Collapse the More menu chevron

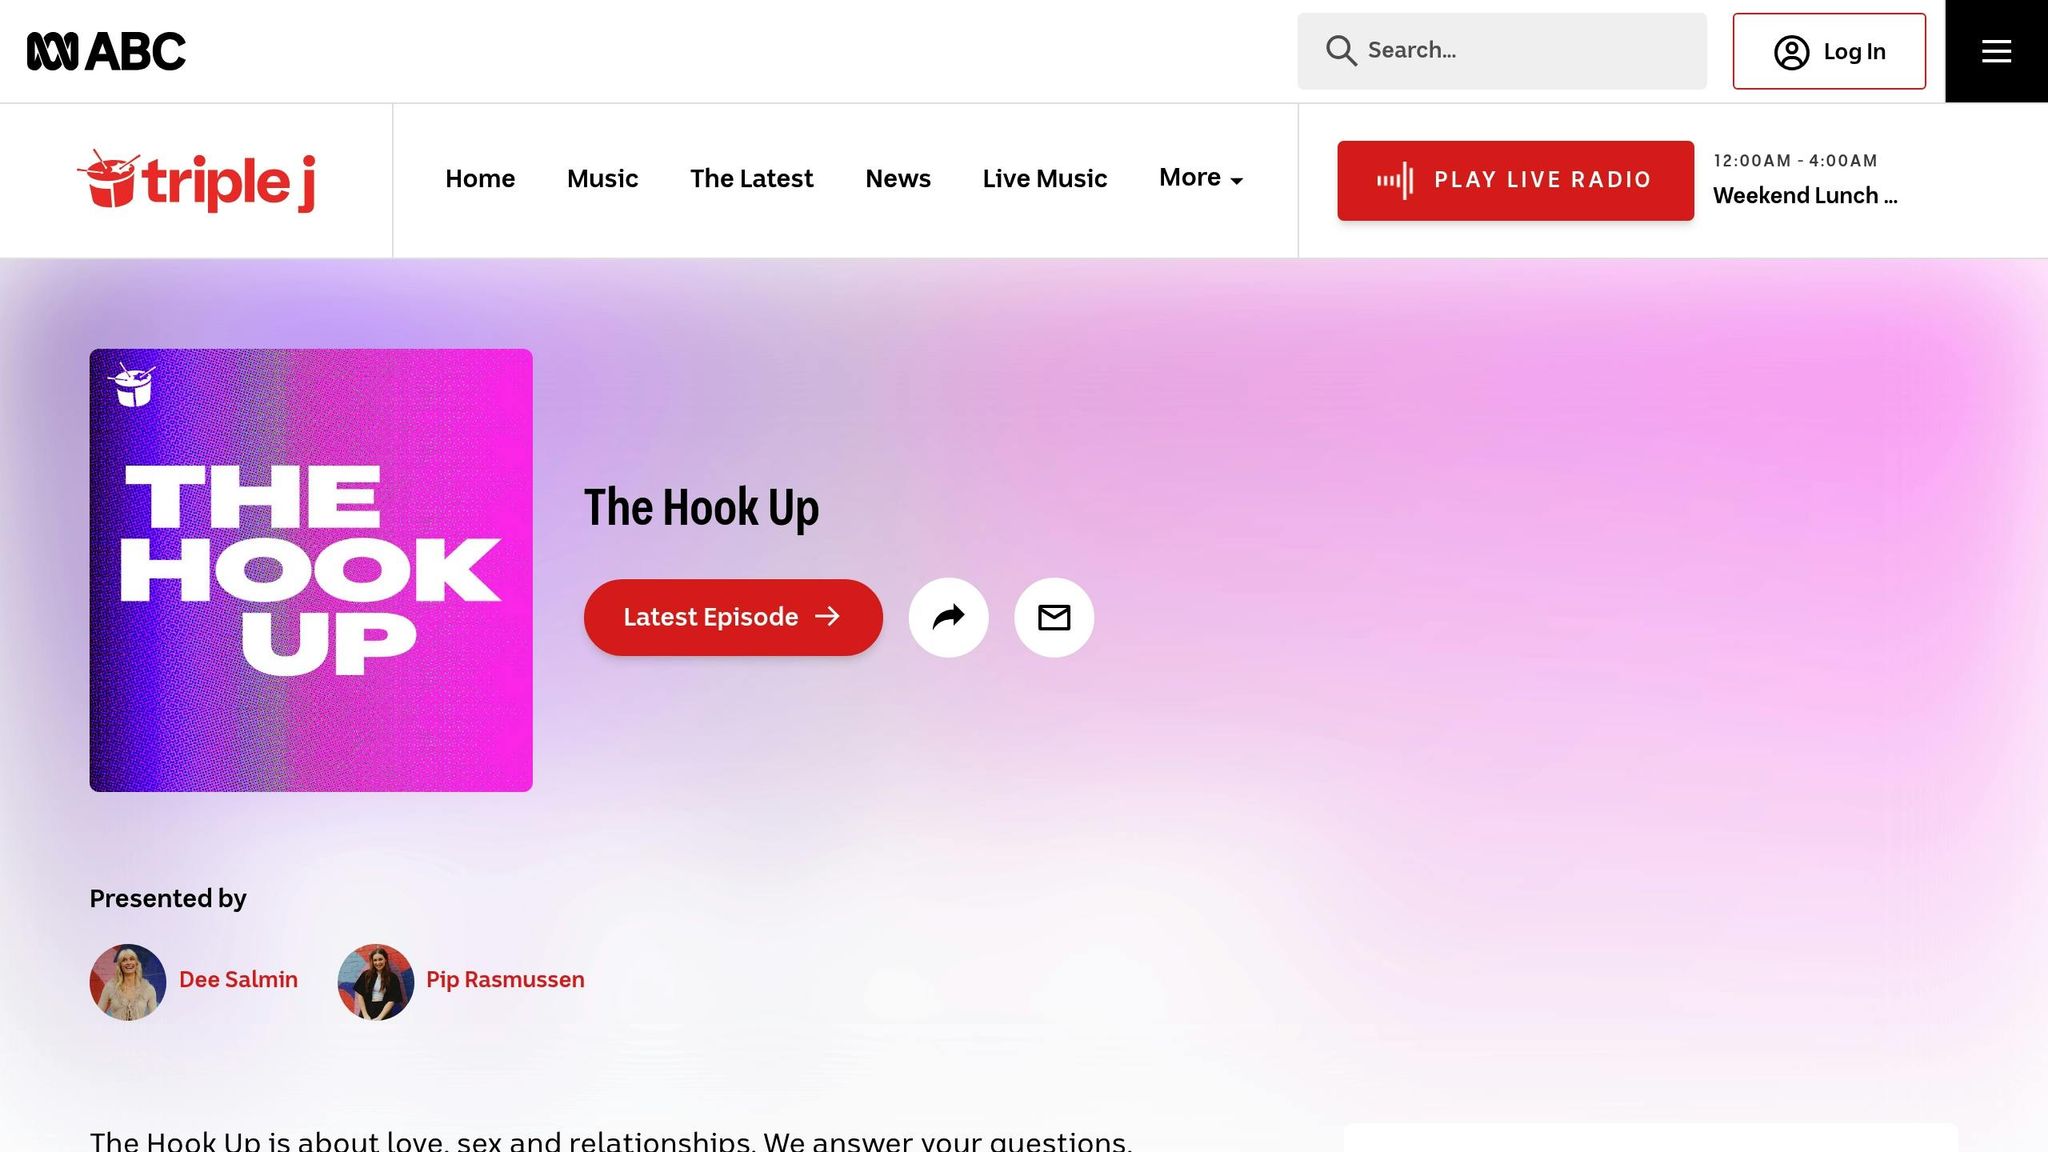click(x=1236, y=181)
